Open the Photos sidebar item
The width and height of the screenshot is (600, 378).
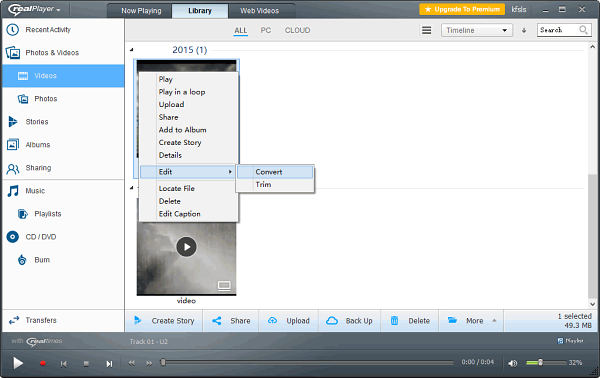pos(63,99)
